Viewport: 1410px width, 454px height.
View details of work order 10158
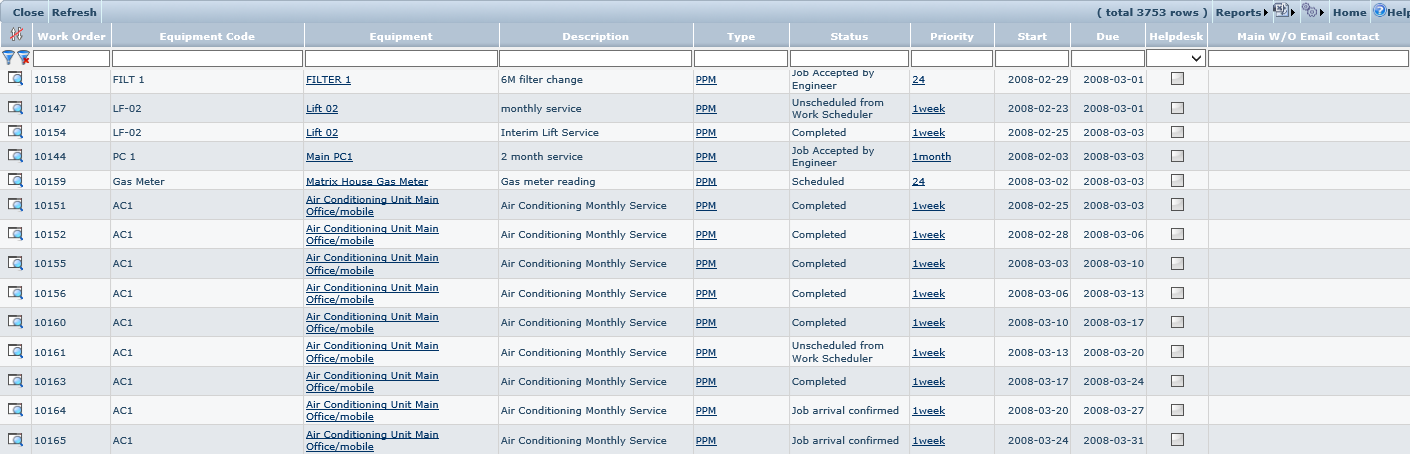click(x=16, y=79)
